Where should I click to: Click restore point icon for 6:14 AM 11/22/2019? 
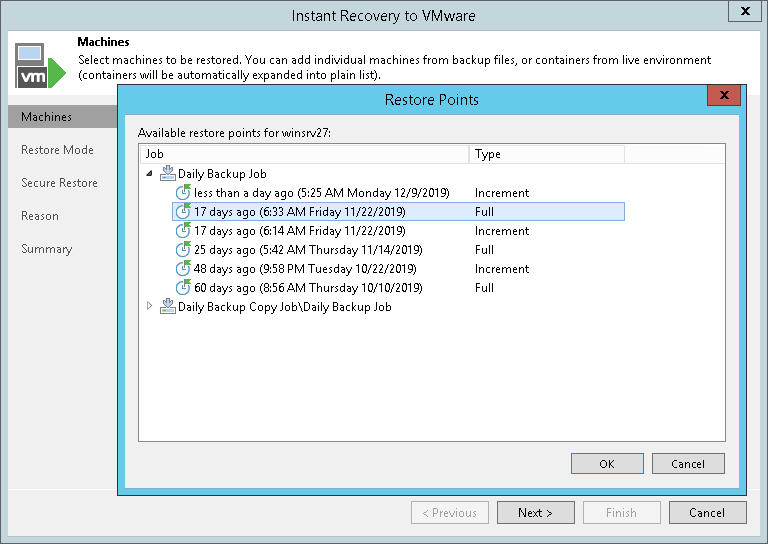(x=183, y=231)
